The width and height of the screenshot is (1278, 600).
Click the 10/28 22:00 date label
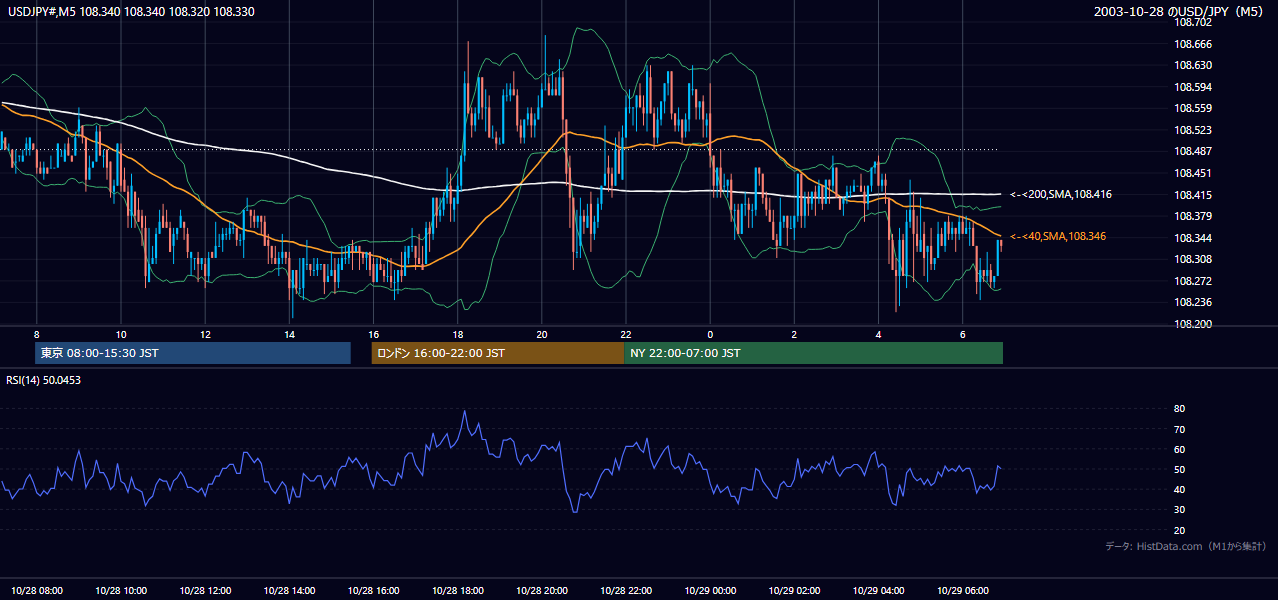pyautogui.click(x=625, y=591)
